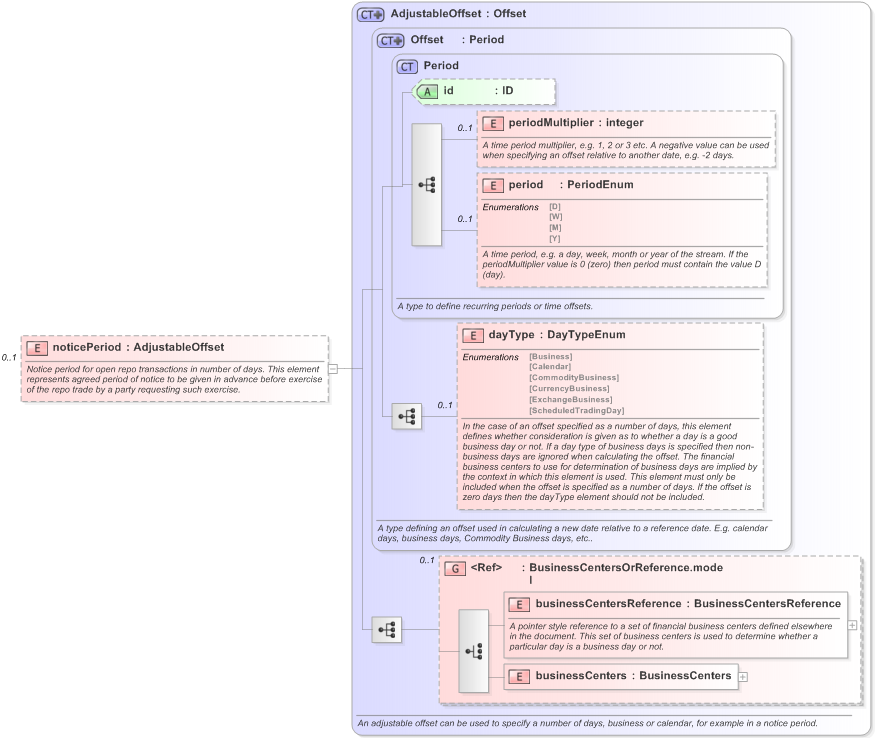Click the 0..1 cardinality beside noticePeriod
The width and height of the screenshot is (875, 738).
tap(9, 358)
